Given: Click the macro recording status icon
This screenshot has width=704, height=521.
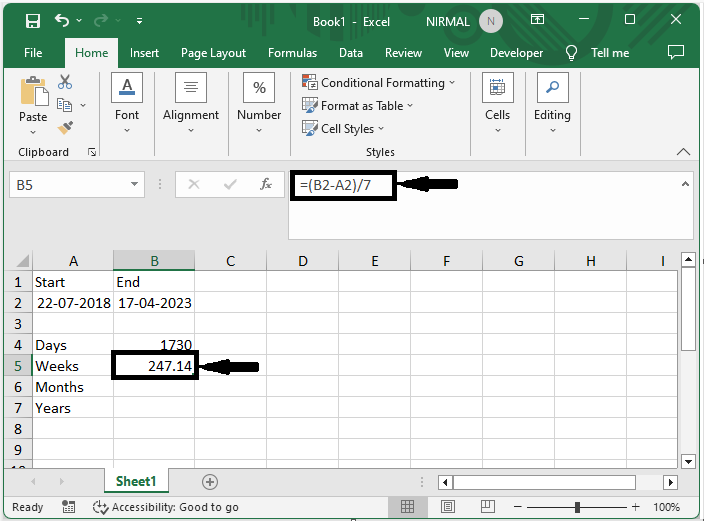Looking at the screenshot, I should (68, 507).
